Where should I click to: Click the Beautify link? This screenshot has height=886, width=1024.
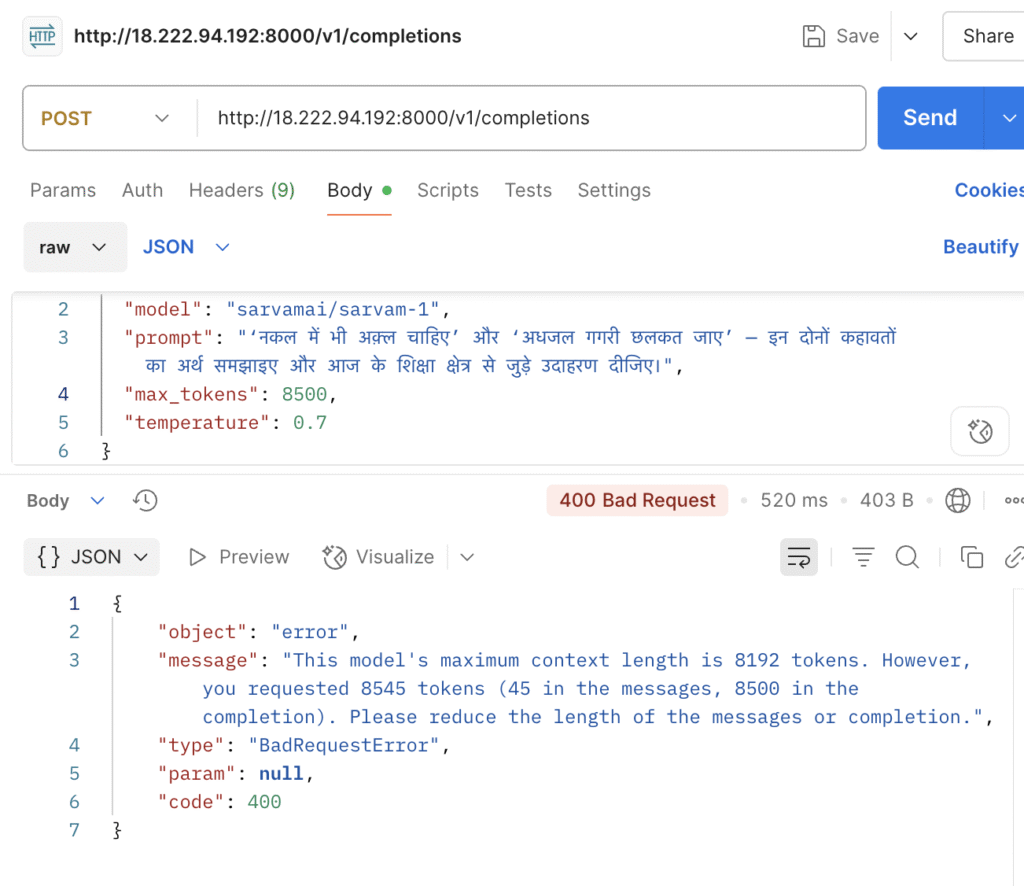(980, 247)
